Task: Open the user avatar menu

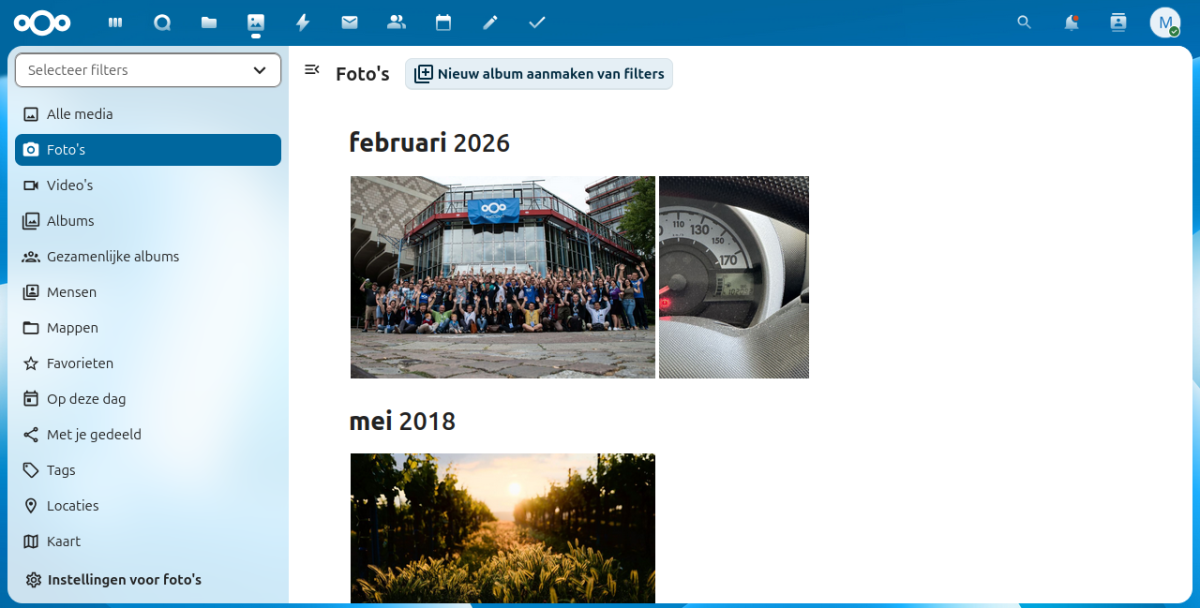Action: (x=1164, y=22)
